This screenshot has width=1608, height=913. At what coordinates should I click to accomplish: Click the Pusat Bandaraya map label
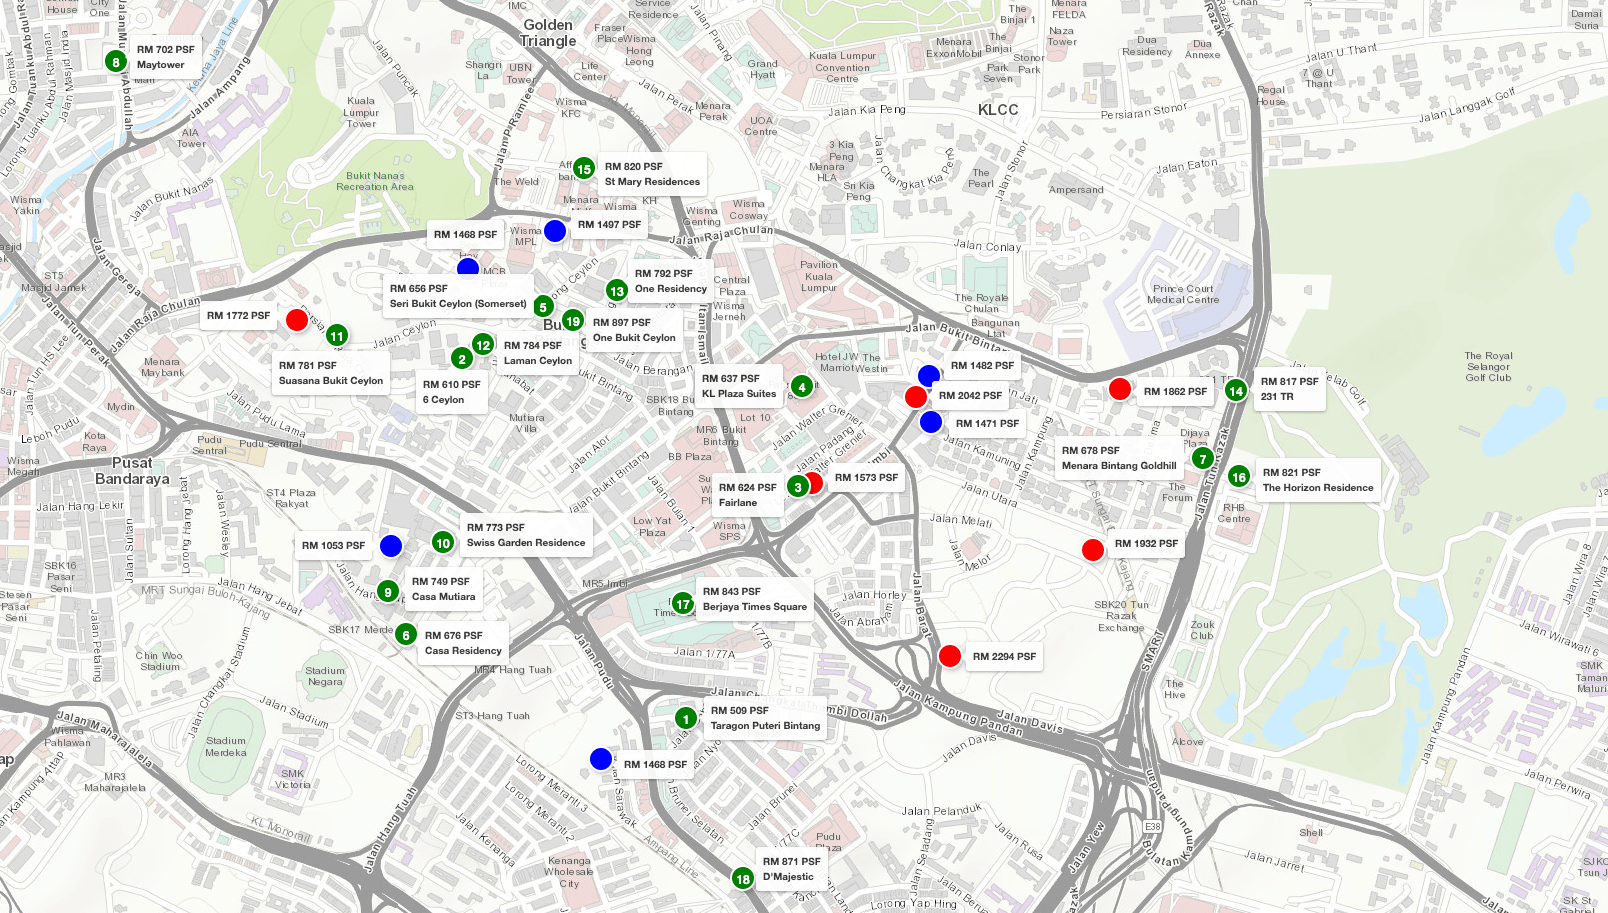[132, 471]
